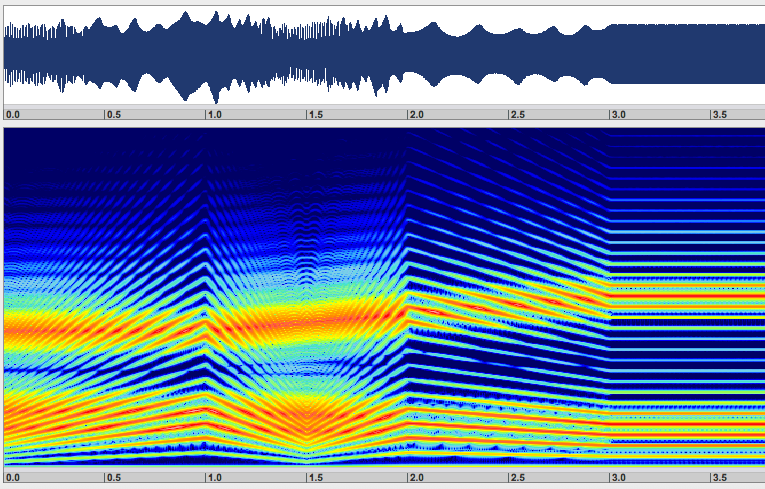Click the 2.0 mark on waveform ruler
765x489 pixels.
416,115
